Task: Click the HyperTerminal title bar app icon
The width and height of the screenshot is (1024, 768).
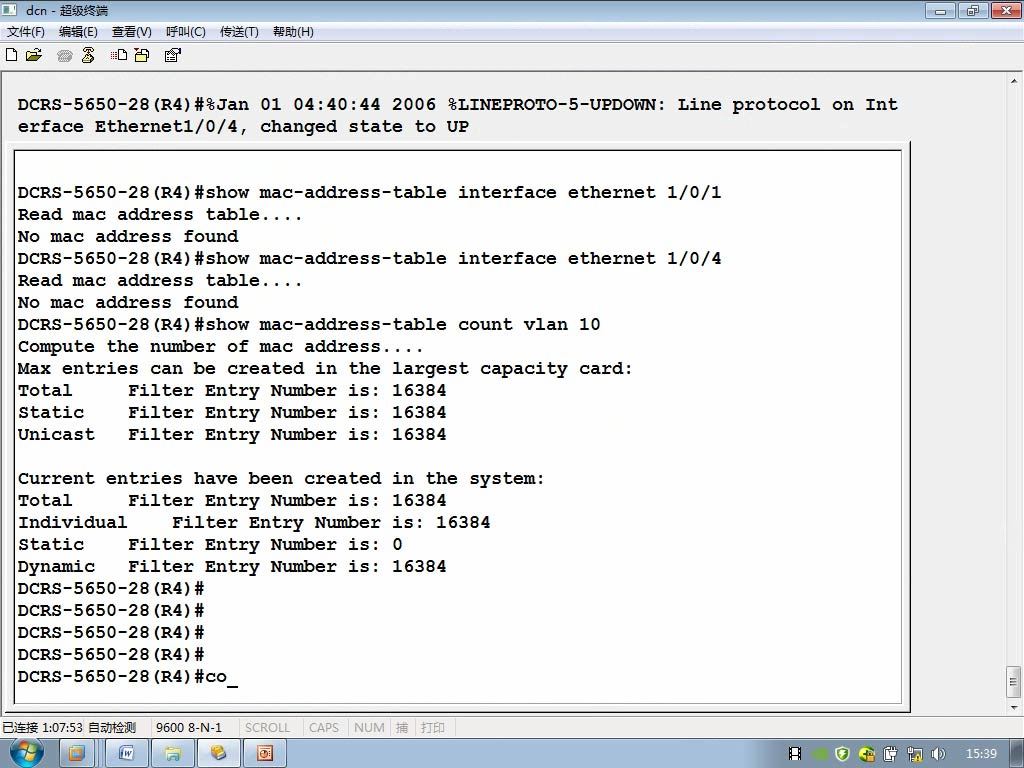Action: pos(10,10)
